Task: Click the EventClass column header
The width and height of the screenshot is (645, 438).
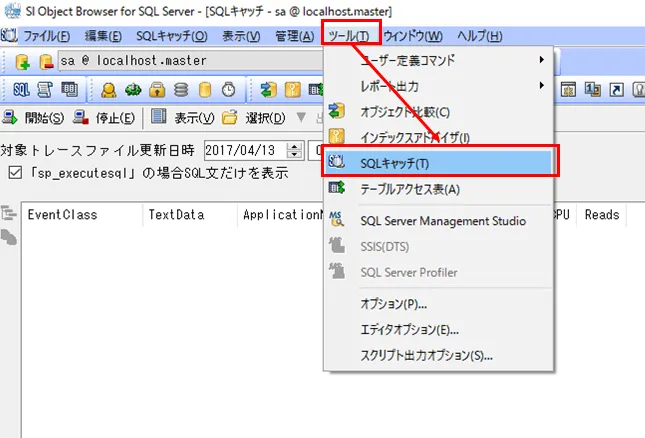Action: point(82,215)
